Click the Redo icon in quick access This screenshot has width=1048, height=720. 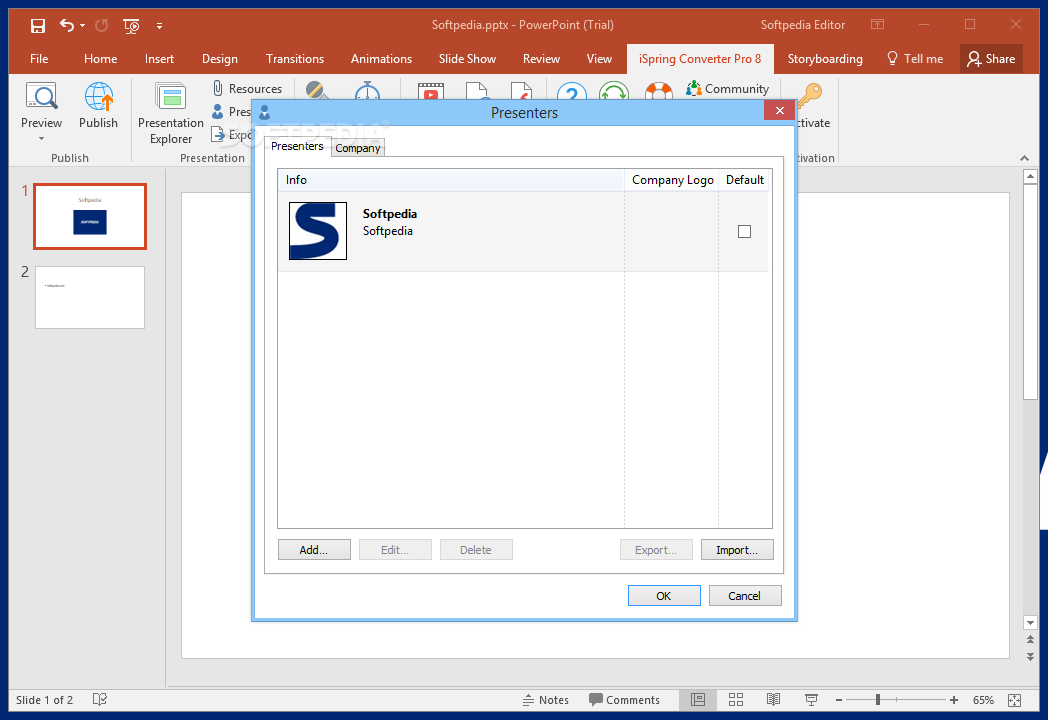click(x=102, y=25)
